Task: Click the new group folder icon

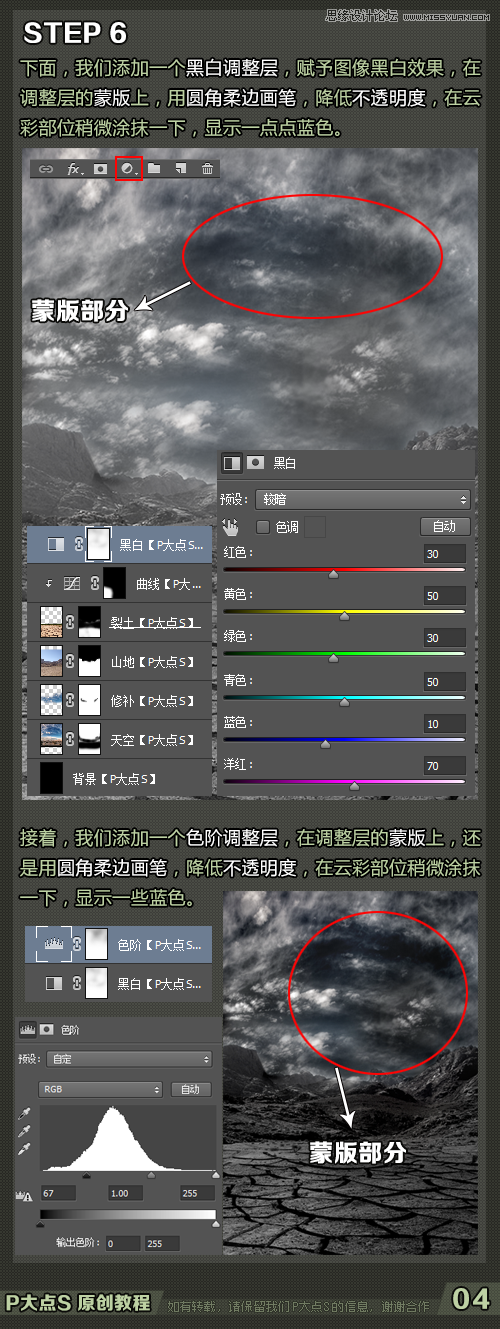Action: tap(154, 169)
